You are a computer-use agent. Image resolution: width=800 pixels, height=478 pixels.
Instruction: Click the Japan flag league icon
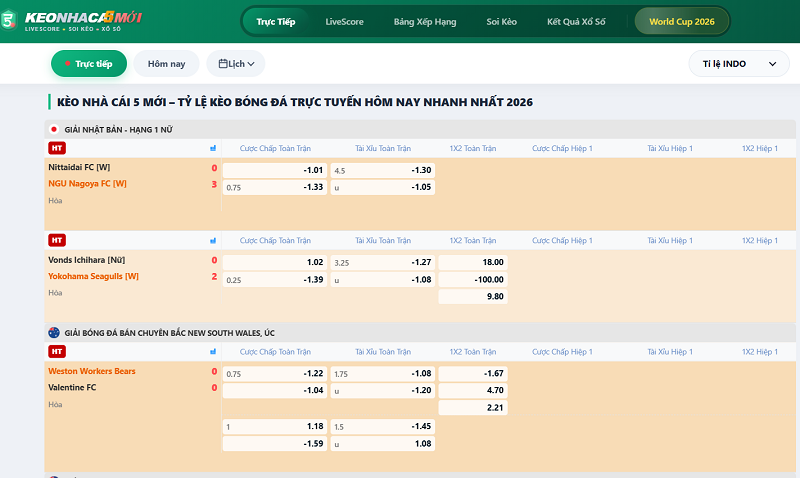pyautogui.click(x=54, y=130)
